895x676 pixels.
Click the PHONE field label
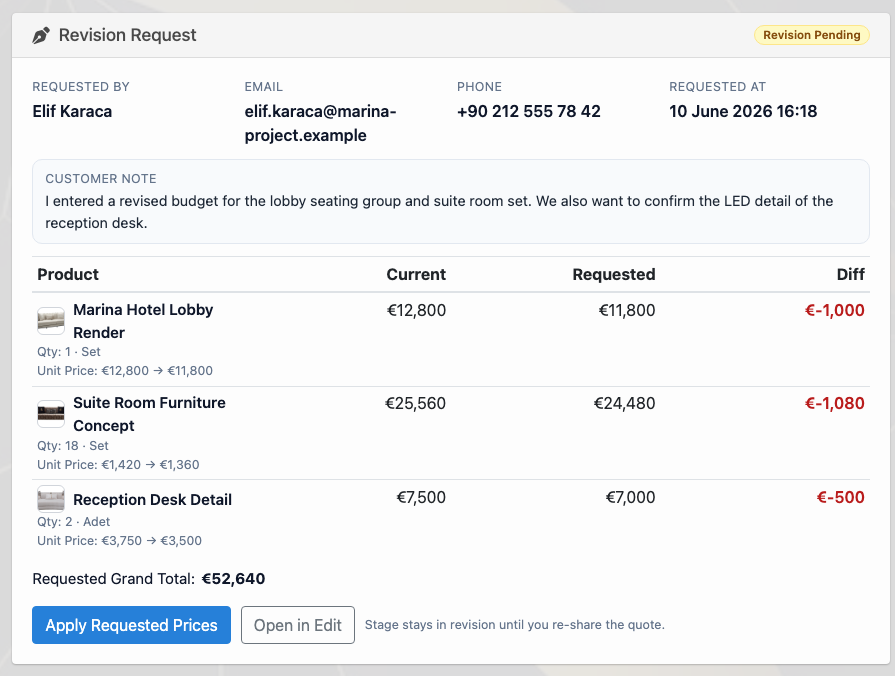click(479, 87)
